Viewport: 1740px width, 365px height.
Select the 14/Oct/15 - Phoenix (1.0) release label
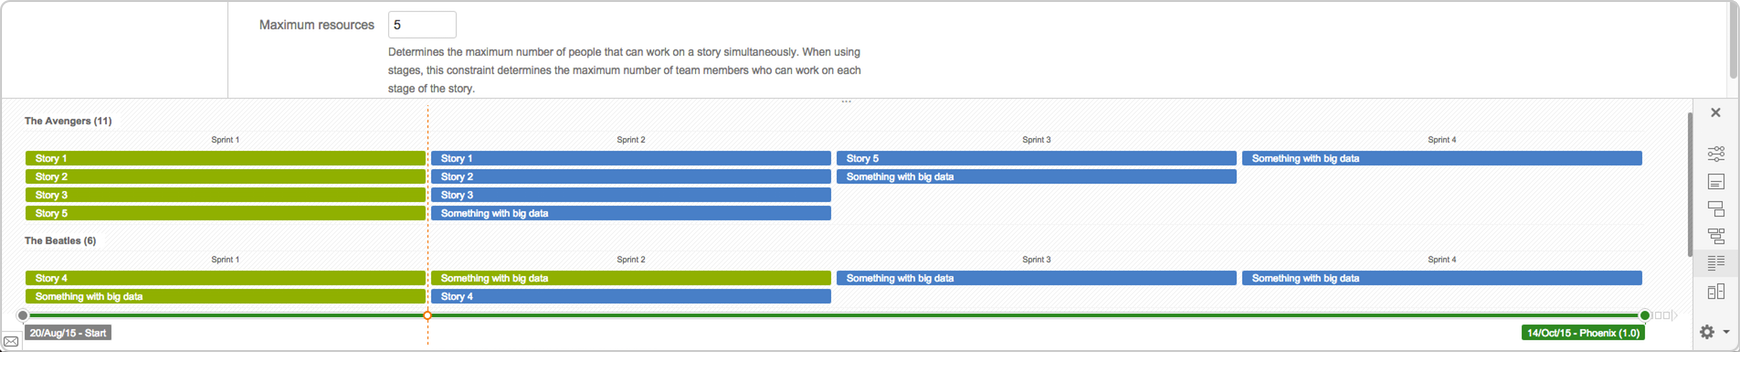coord(1583,333)
